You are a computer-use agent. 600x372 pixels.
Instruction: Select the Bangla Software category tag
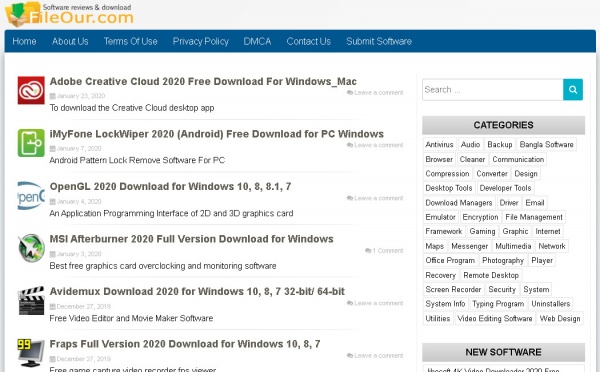pyautogui.click(x=546, y=144)
